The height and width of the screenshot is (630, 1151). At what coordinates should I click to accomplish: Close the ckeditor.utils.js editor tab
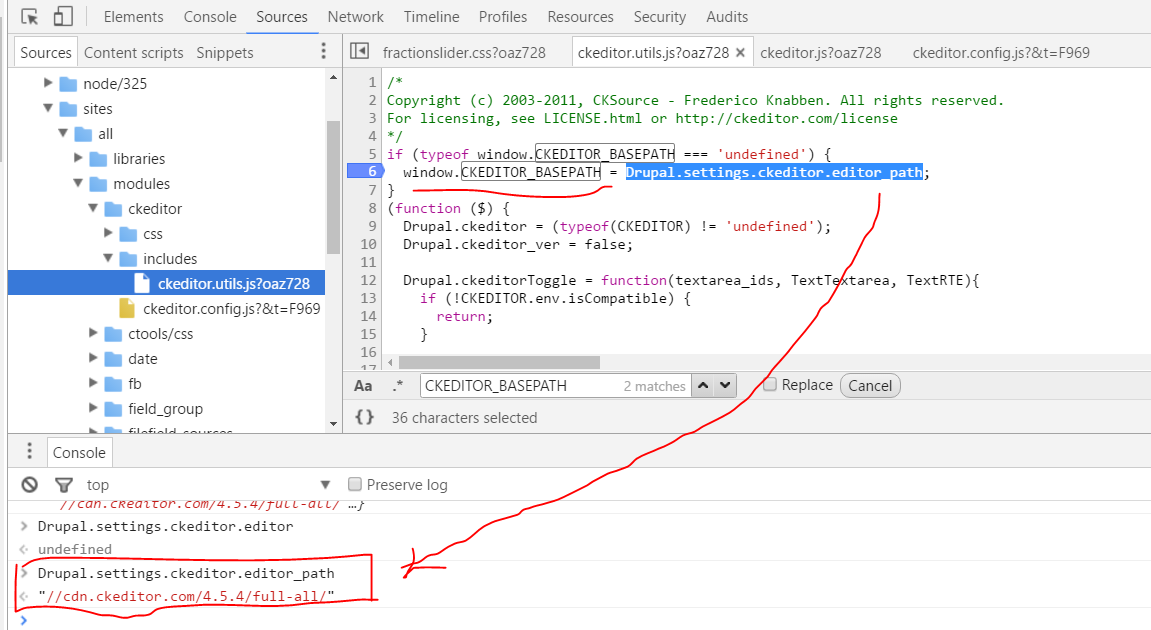coord(740,53)
